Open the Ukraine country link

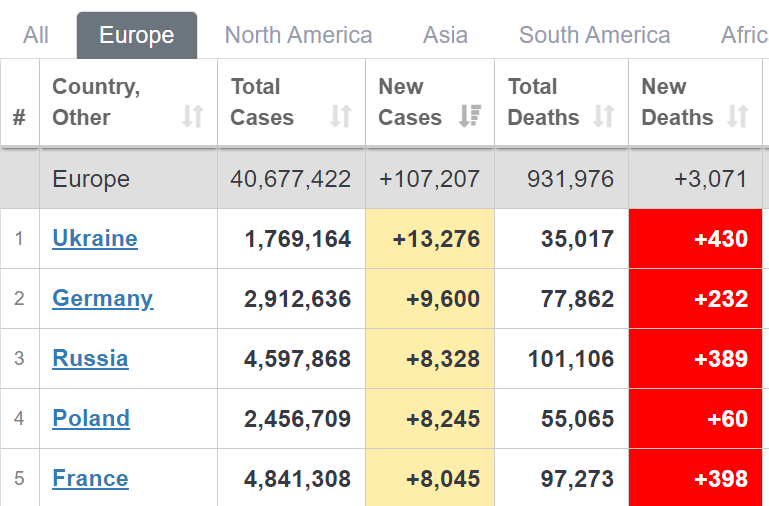pos(95,239)
